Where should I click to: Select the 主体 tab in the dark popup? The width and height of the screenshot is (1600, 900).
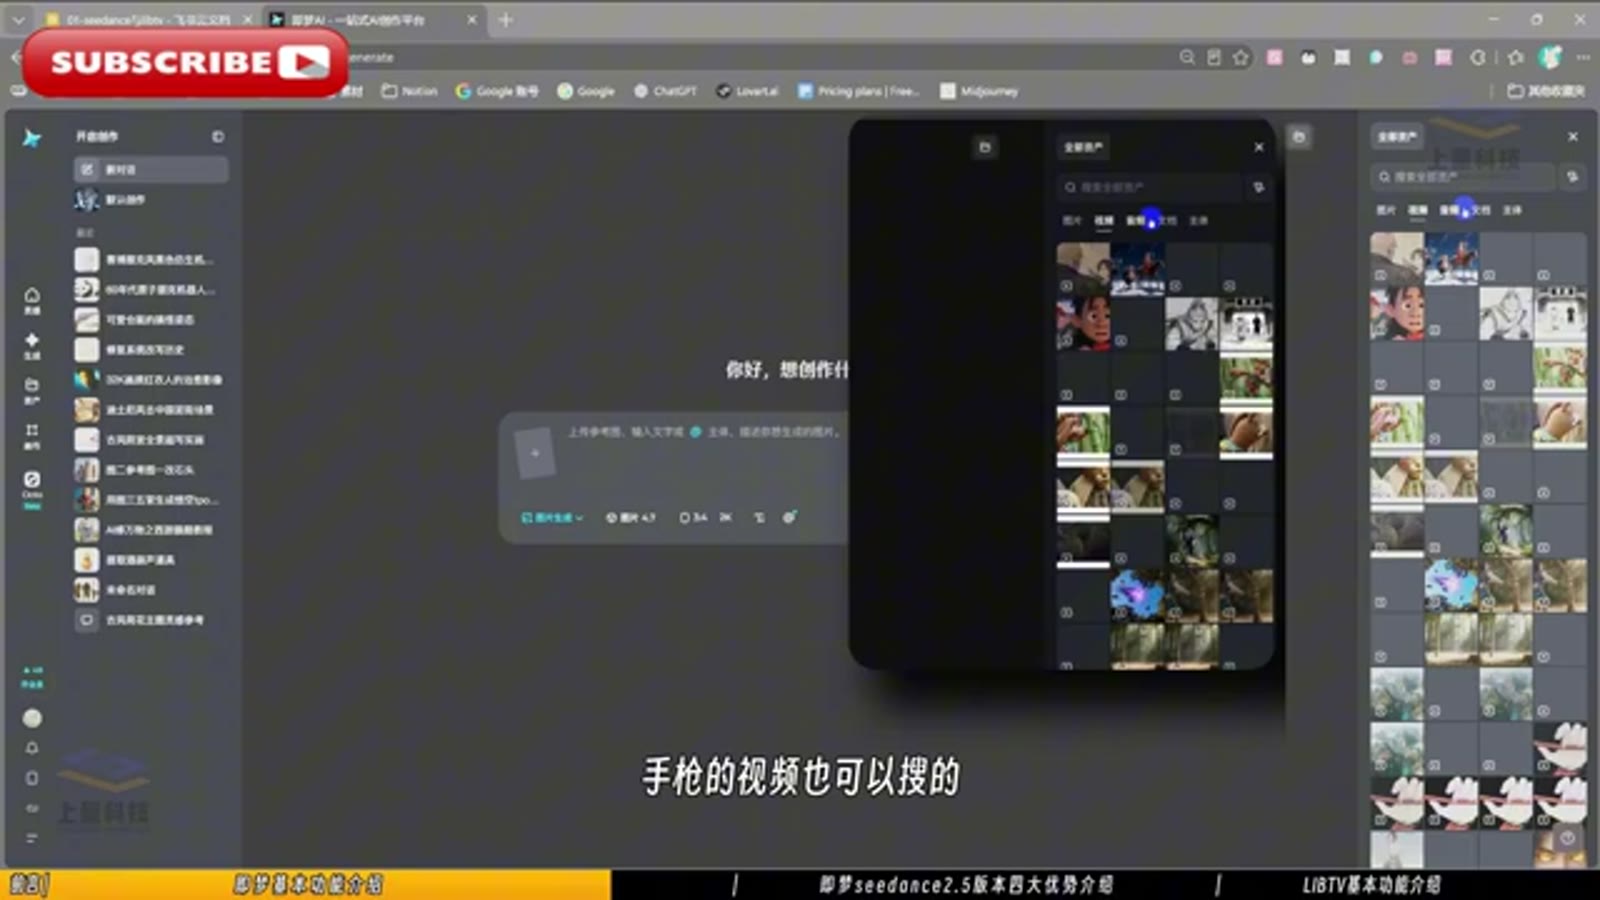point(1199,220)
